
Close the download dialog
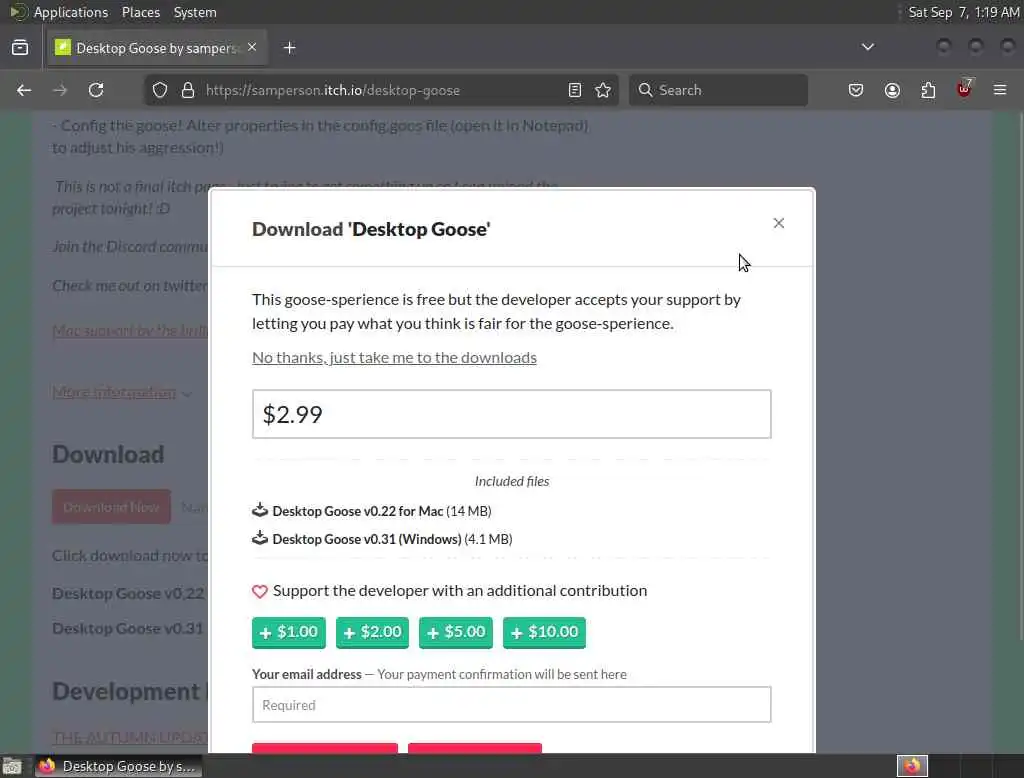[778, 223]
